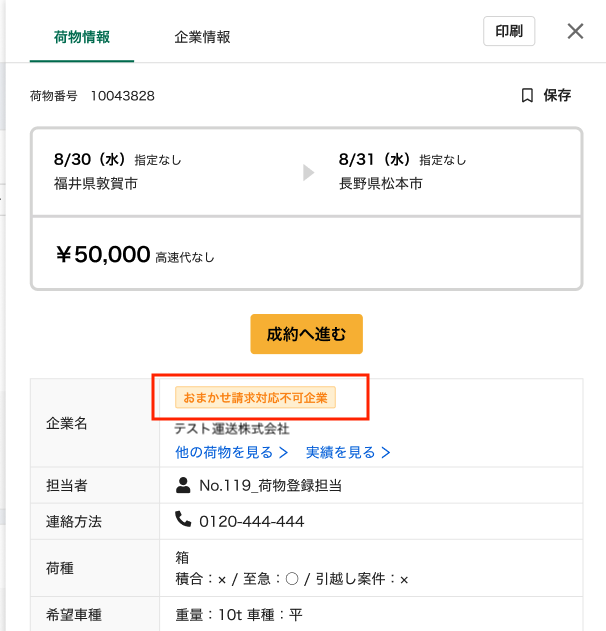Click the おまかせ請求対応不可企業 badge

coord(255,398)
